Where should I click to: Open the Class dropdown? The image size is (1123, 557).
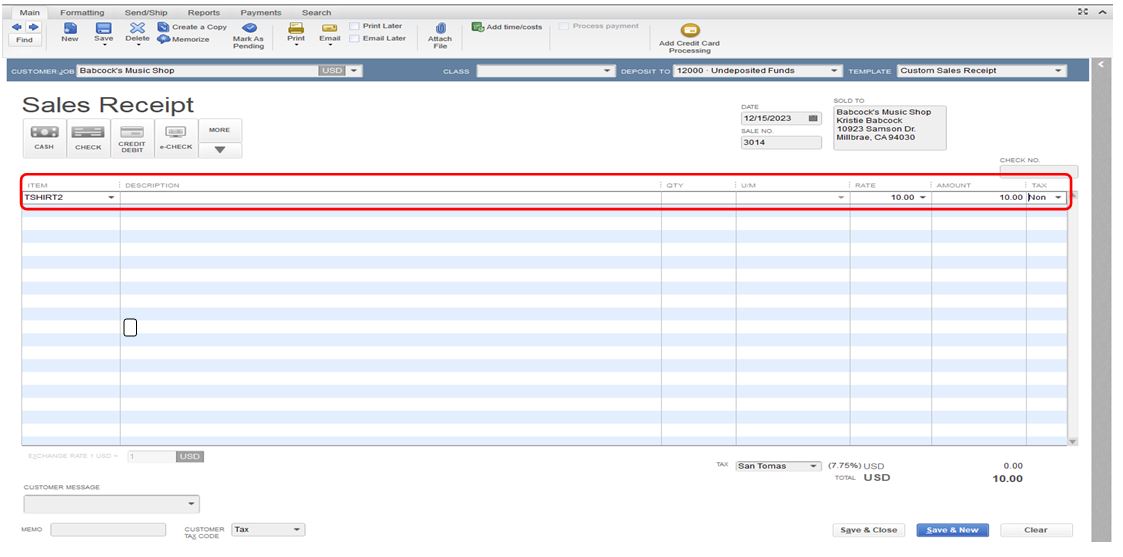tap(608, 71)
